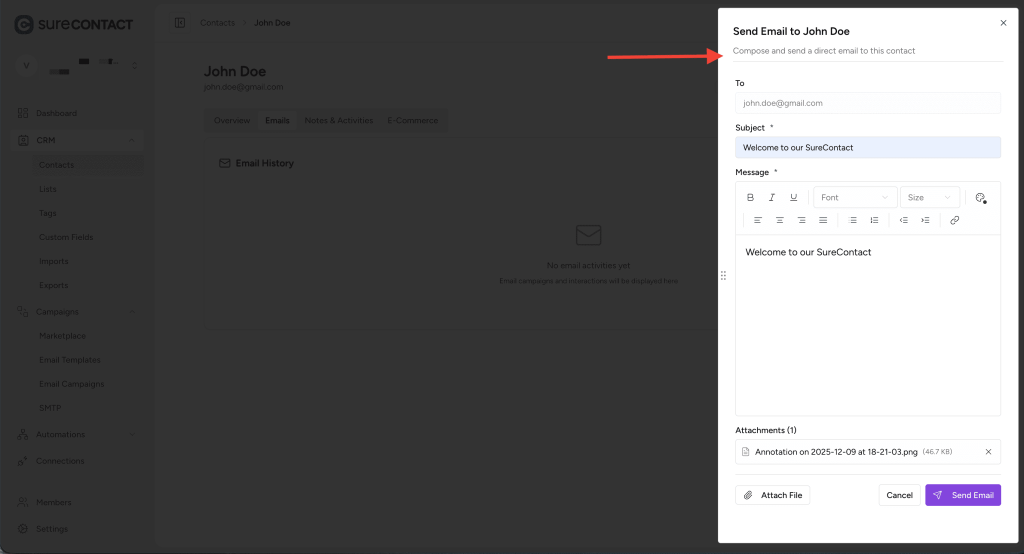The width and height of the screenshot is (1024, 554).
Task: Cancel the email composition
Action: click(x=899, y=495)
